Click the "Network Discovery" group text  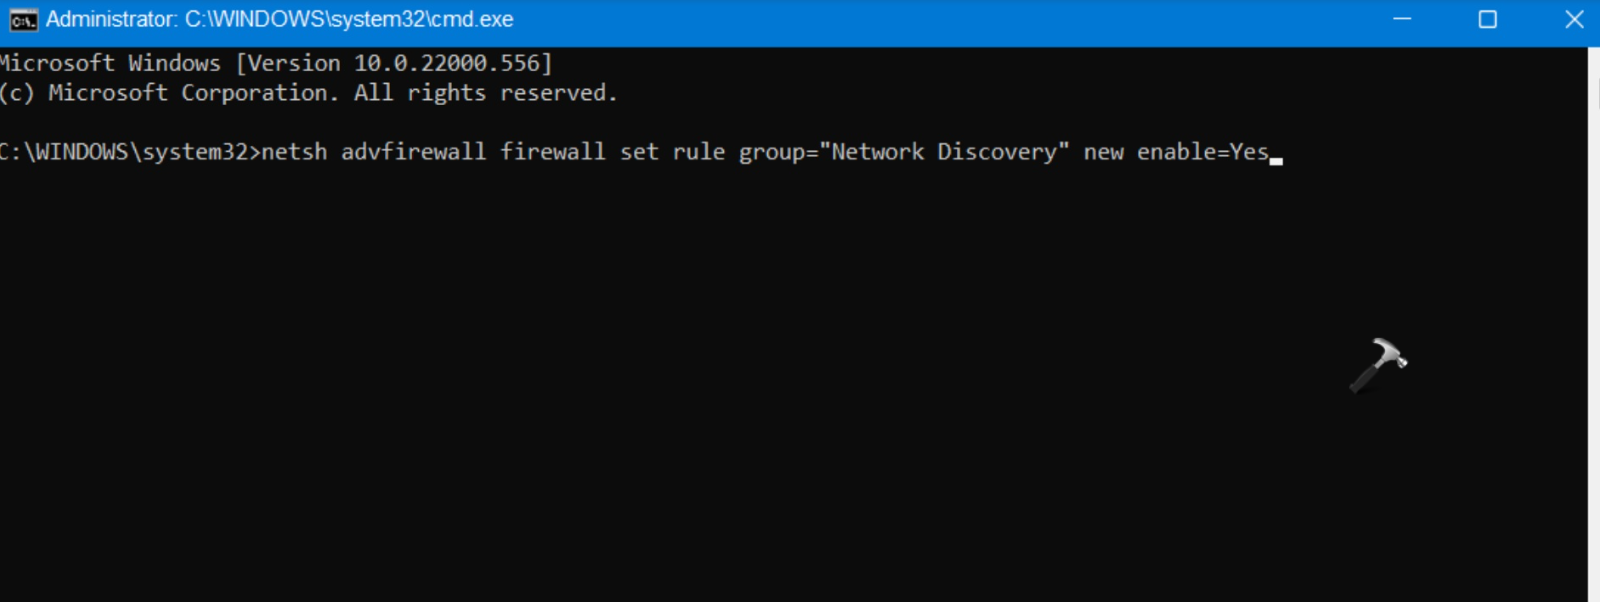click(944, 152)
